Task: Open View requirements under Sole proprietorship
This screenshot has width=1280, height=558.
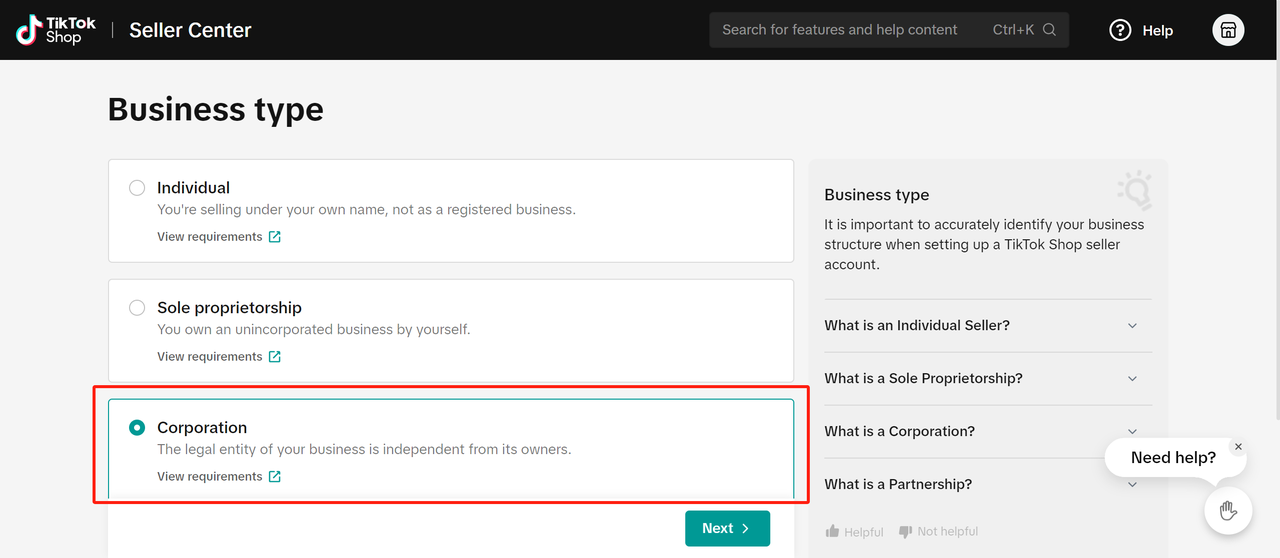Action: click(219, 357)
